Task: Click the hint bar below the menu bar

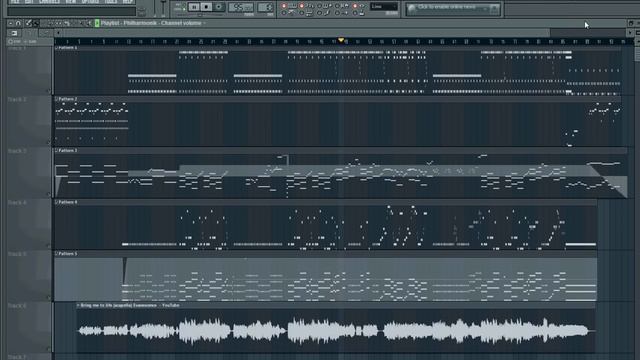Action: 71,11
